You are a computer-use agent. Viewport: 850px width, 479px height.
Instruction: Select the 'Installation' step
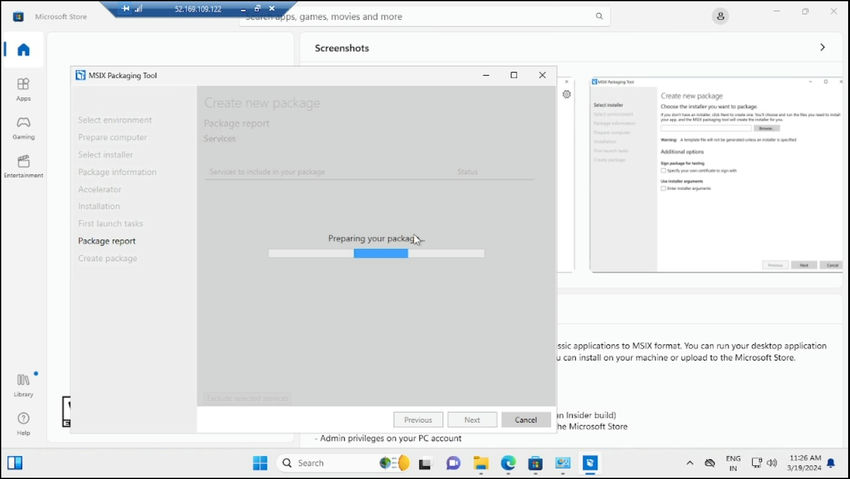coord(99,206)
